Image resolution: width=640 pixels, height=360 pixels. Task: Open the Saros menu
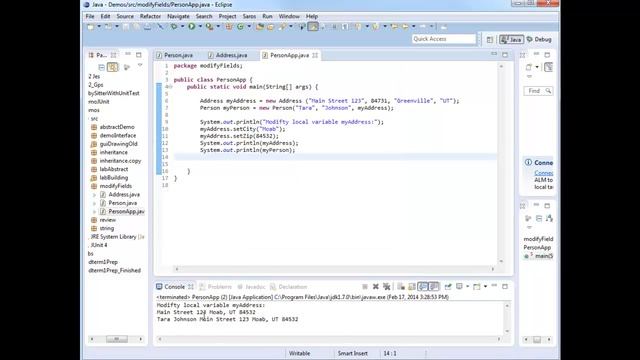coord(249,16)
